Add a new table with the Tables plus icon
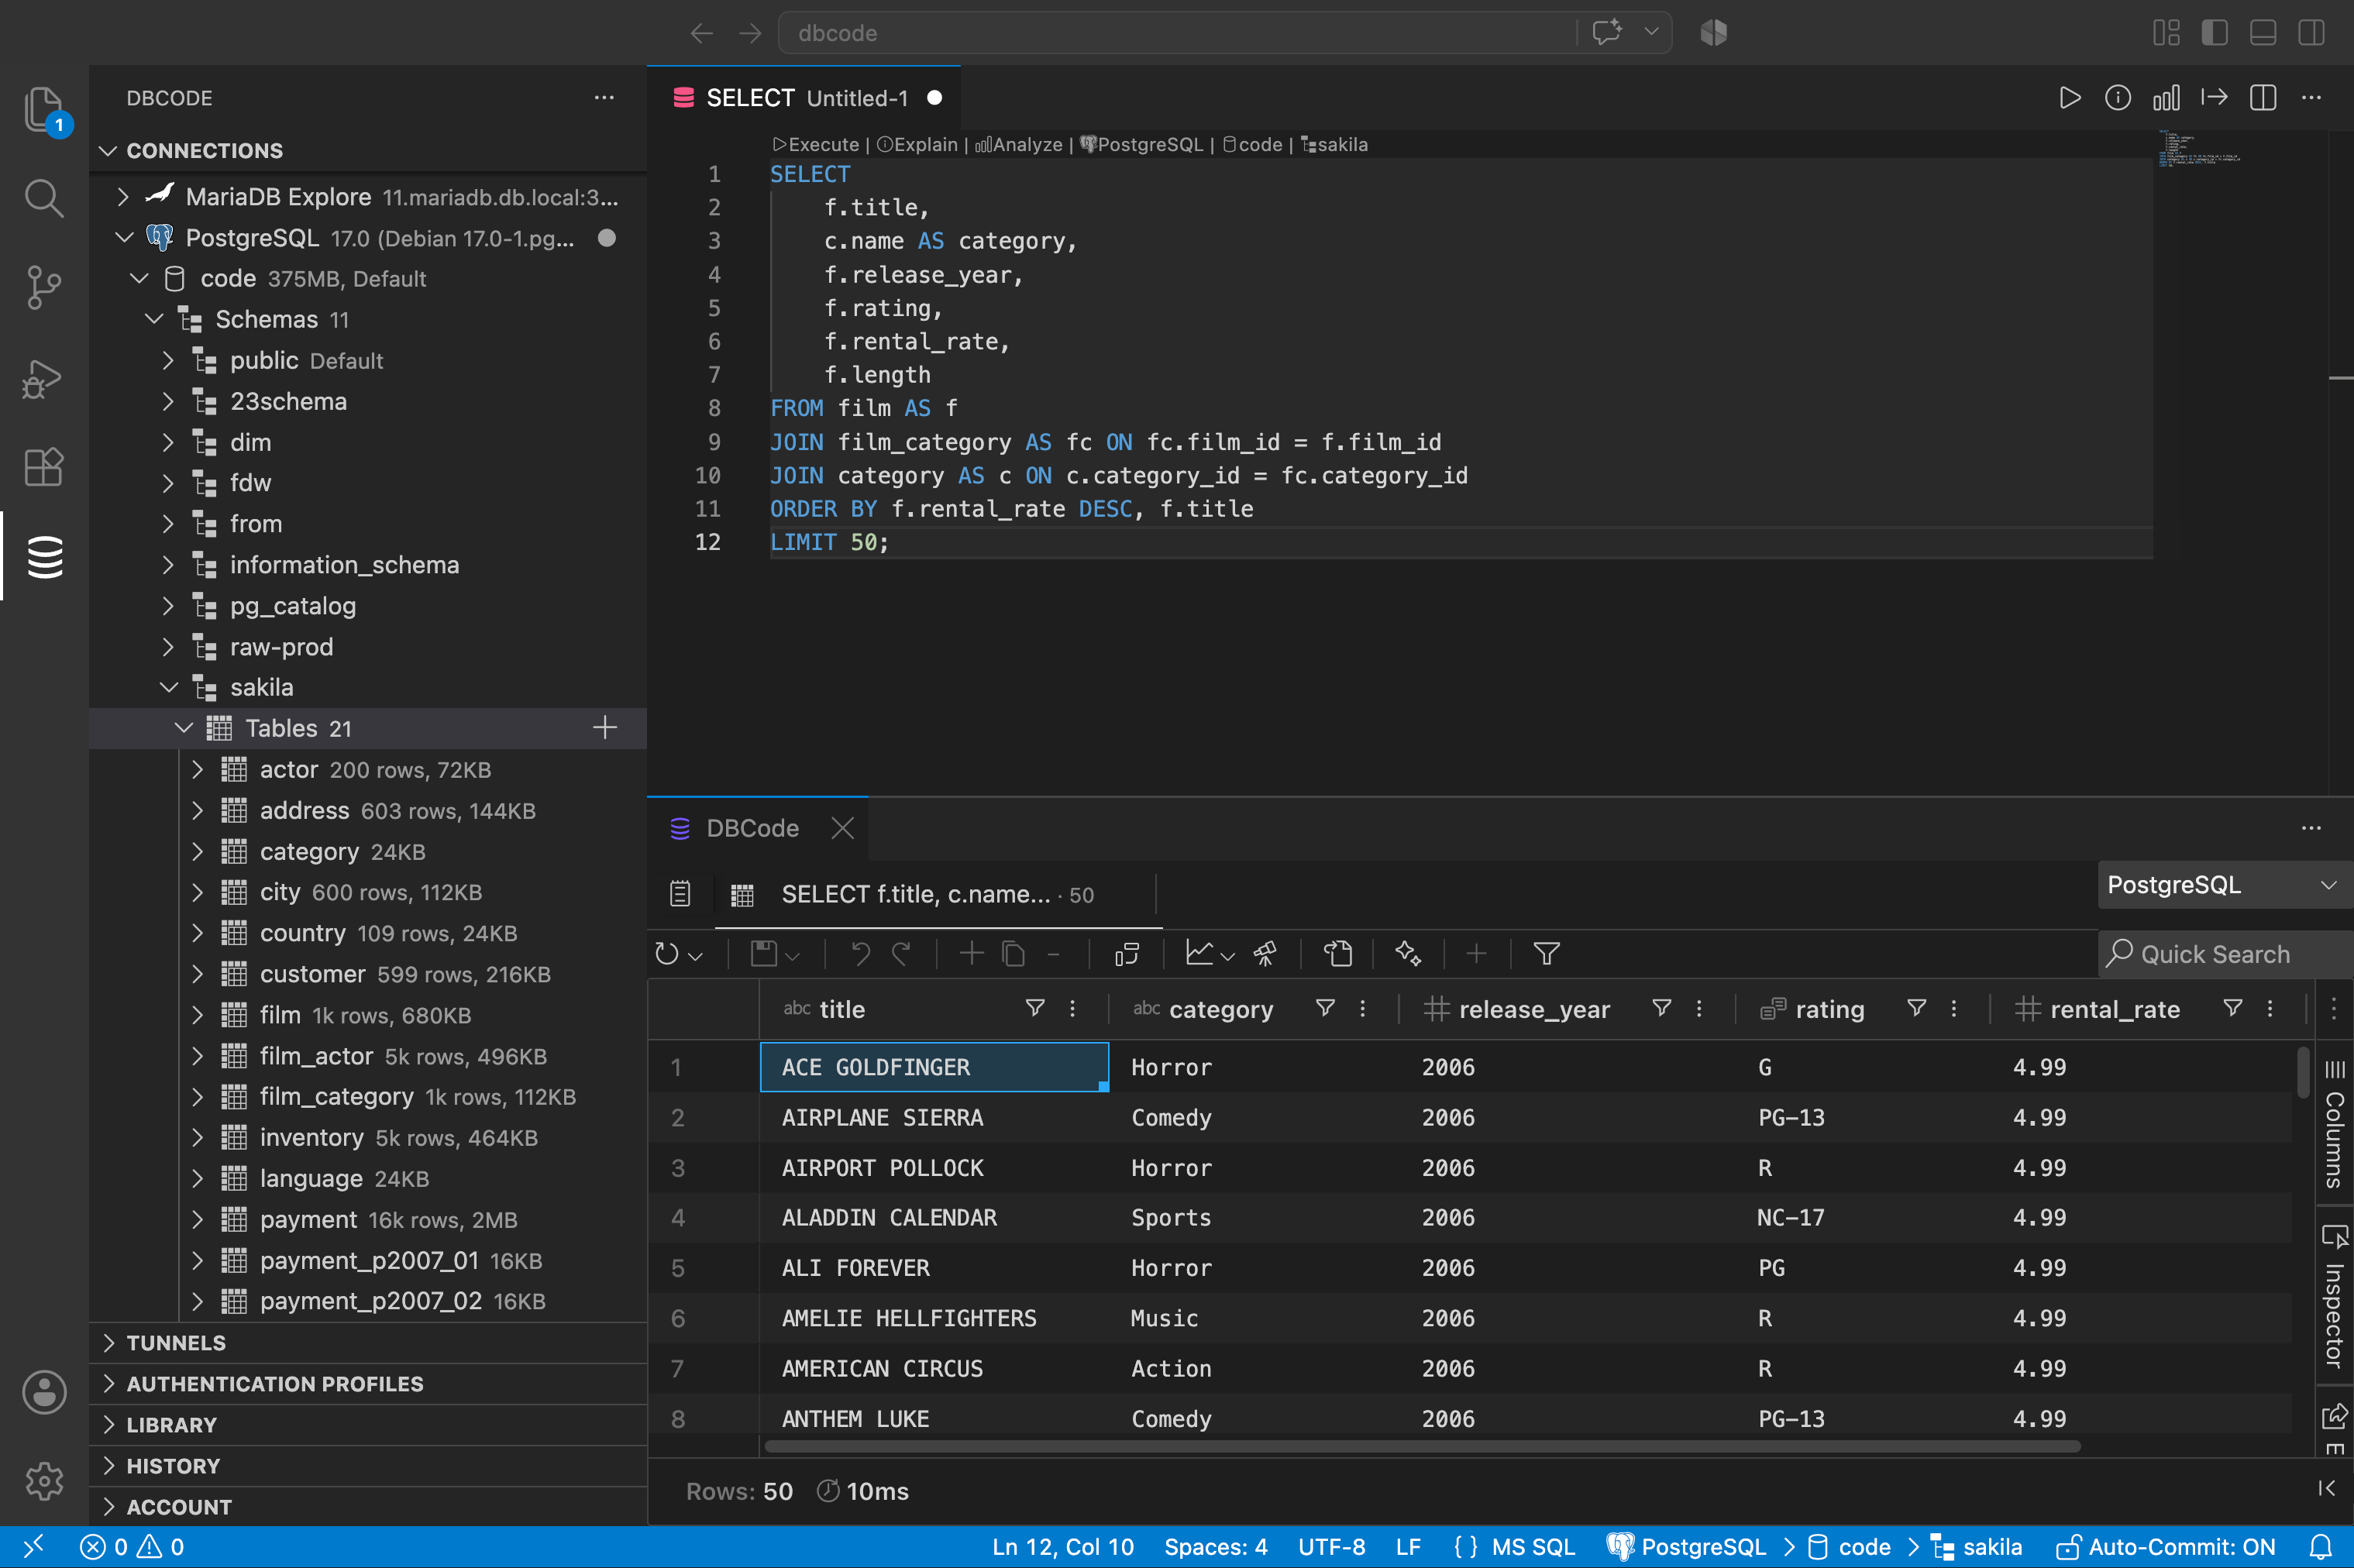The image size is (2354, 1568). 604,728
